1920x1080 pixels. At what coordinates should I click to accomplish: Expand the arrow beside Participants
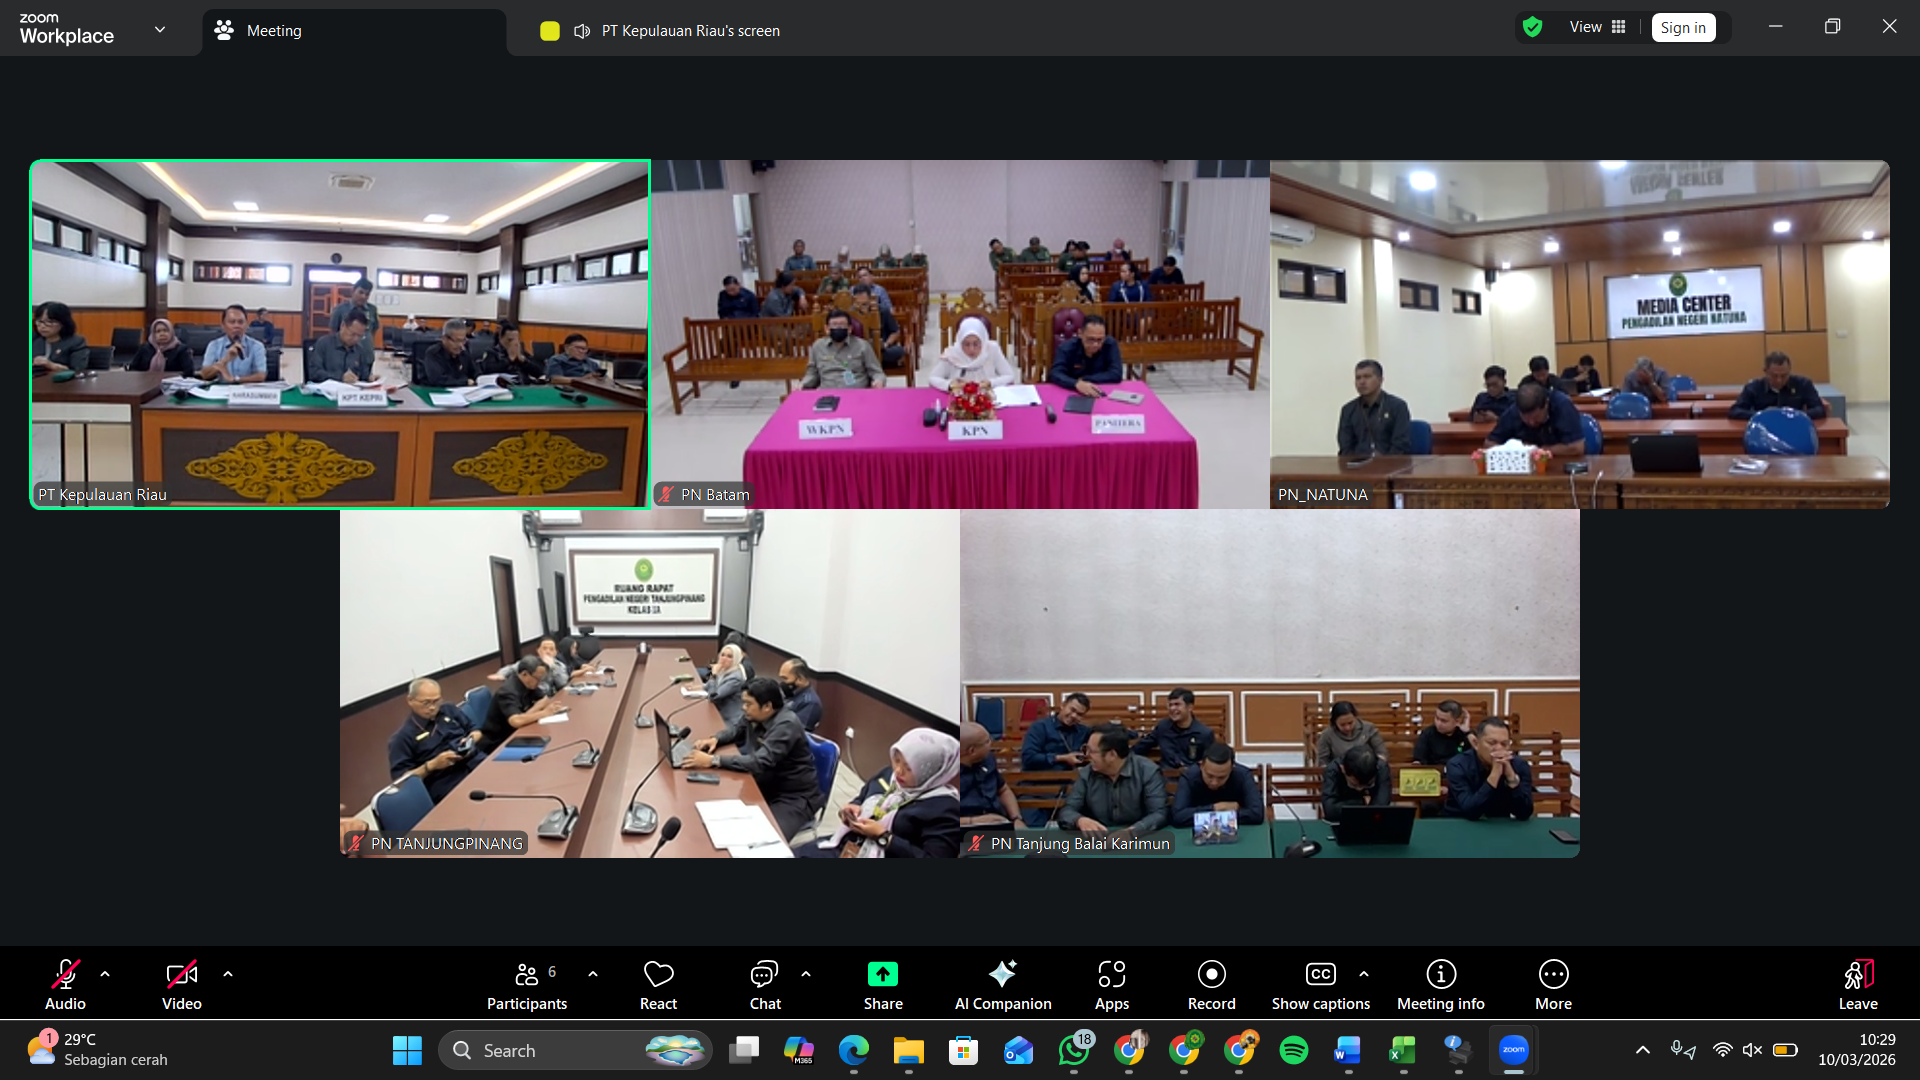pyautogui.click(x=593, y=974)
